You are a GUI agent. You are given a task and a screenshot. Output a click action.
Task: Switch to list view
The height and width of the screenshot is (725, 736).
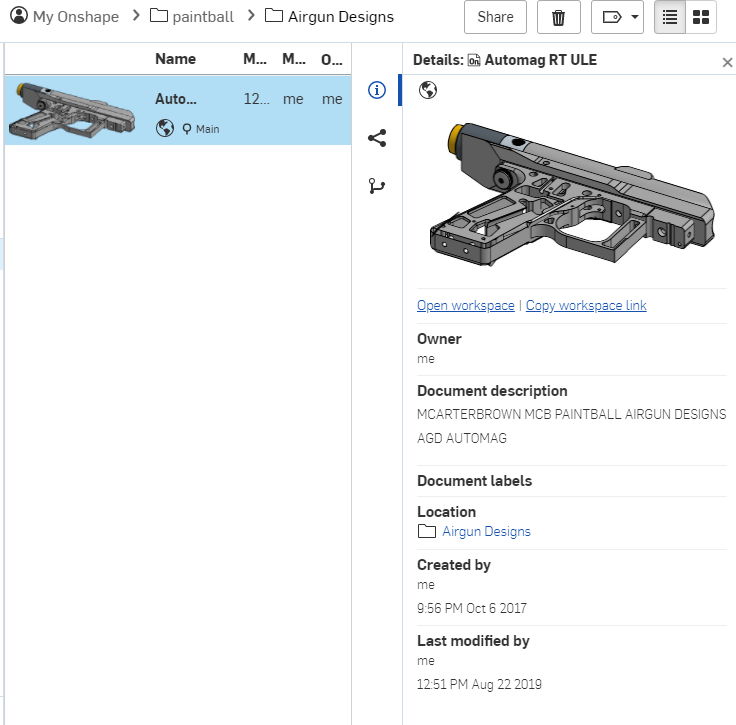point(670,17)
